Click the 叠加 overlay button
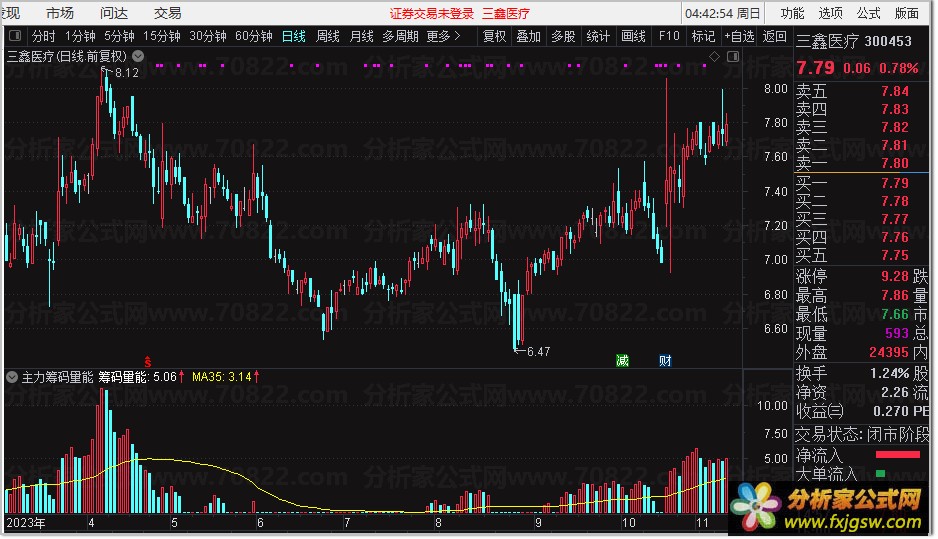 [528, 36]
